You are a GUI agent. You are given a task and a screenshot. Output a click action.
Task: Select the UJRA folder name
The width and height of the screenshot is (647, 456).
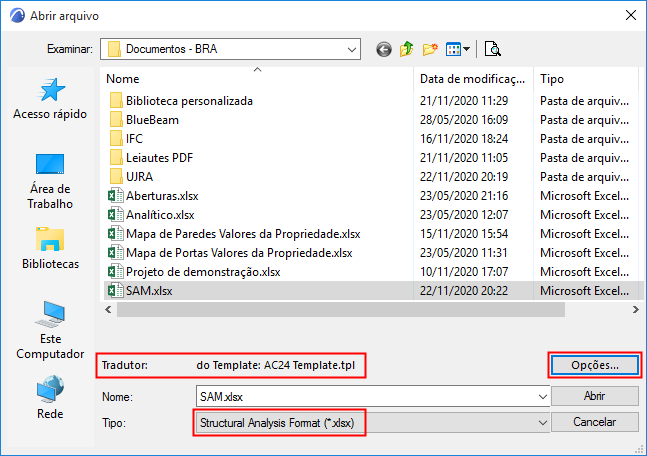tap(139, 177)
